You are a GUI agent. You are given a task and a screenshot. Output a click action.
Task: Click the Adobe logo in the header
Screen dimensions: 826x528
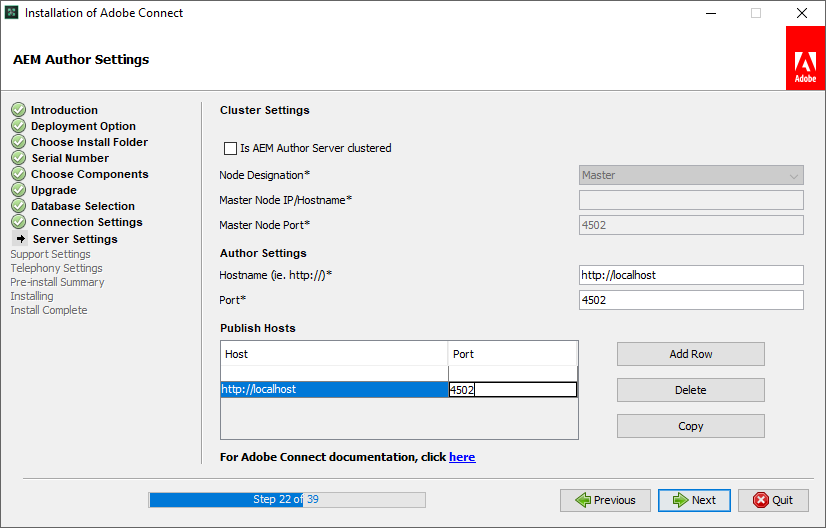click(805, 58)
